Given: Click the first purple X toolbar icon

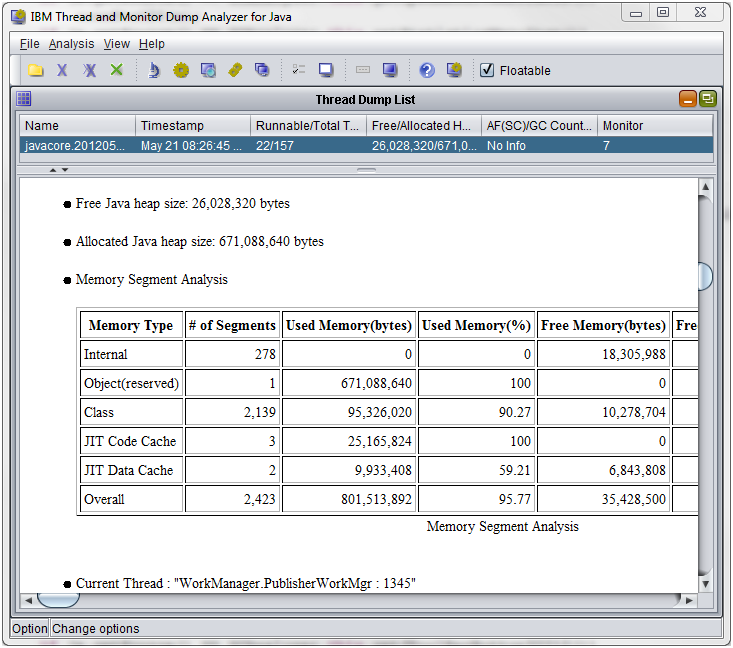Looking at the screenshot, I should click(62, 70).
